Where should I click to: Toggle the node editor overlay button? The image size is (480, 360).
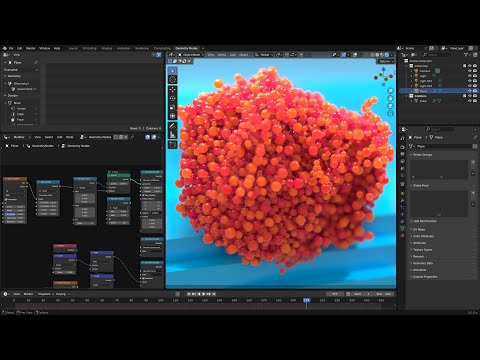(154, 137)
